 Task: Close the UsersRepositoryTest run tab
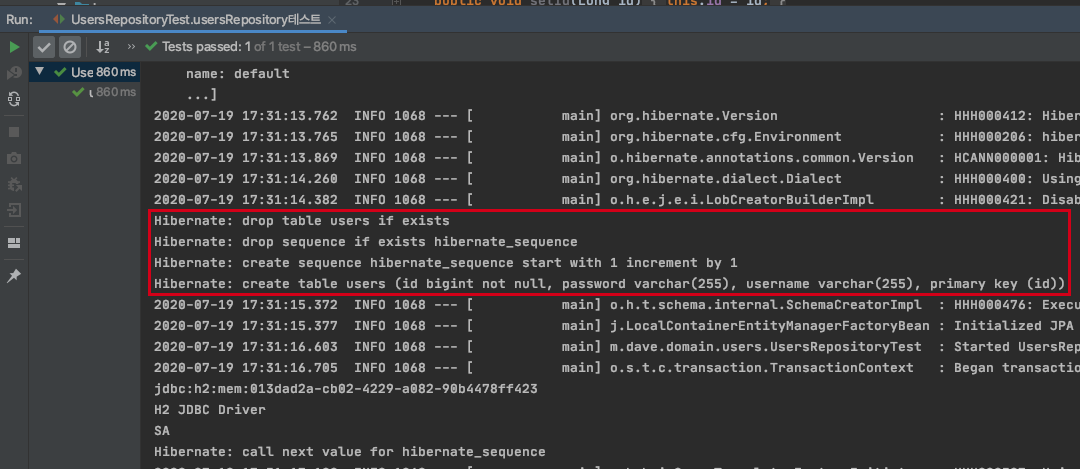pos(333,21)
